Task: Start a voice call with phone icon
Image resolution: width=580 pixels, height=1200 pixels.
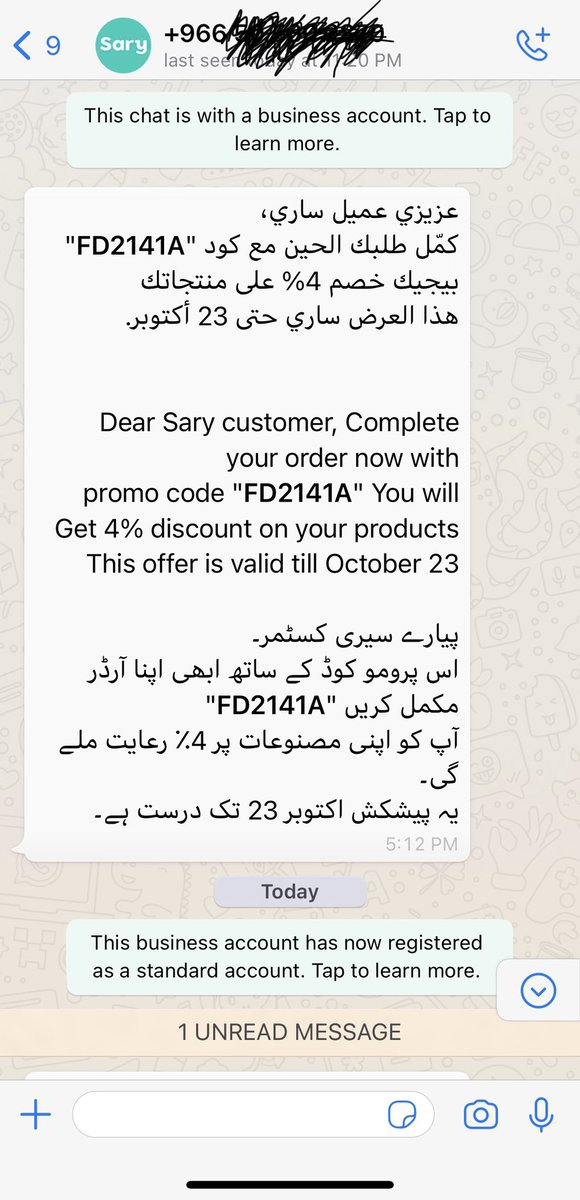Action: pyautogui.click(x=532, y=43)
